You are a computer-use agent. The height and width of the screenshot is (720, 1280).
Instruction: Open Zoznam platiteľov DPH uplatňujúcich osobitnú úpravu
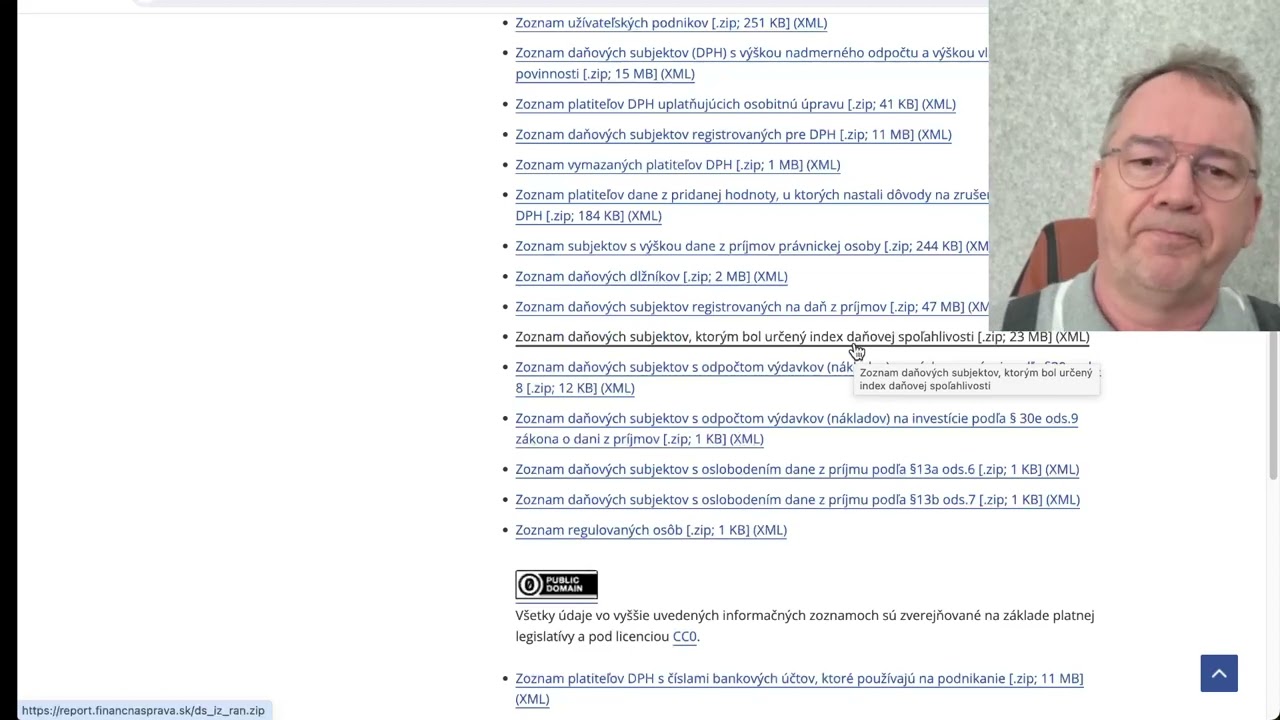coord(734,104)
